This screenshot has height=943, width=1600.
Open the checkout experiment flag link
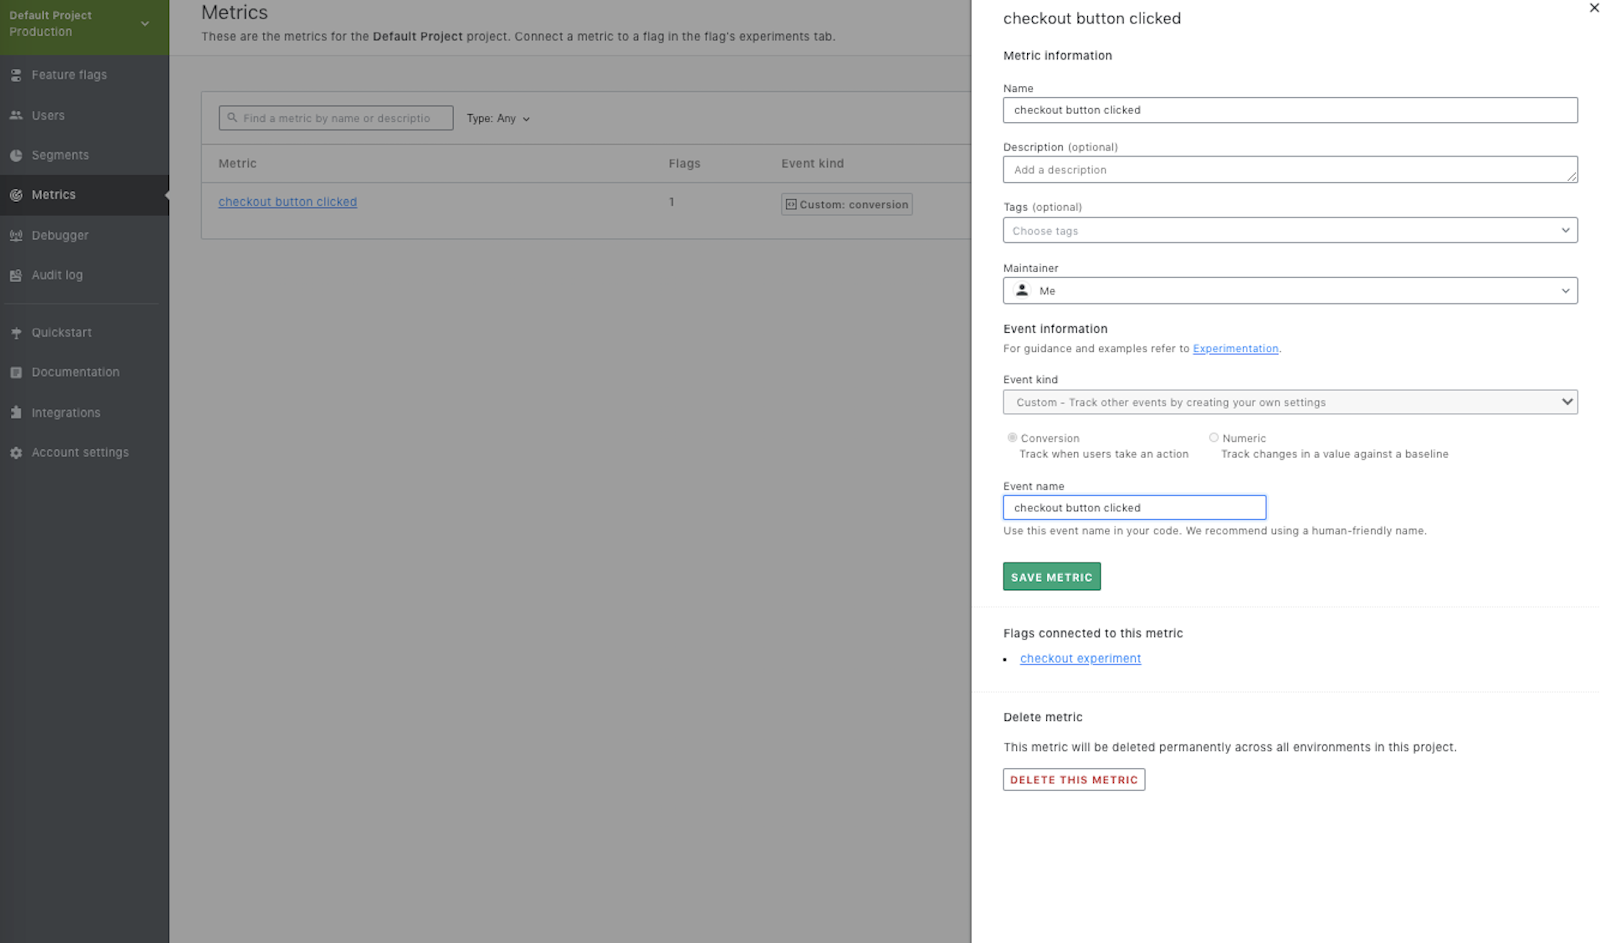click(x=1080, y=658)
